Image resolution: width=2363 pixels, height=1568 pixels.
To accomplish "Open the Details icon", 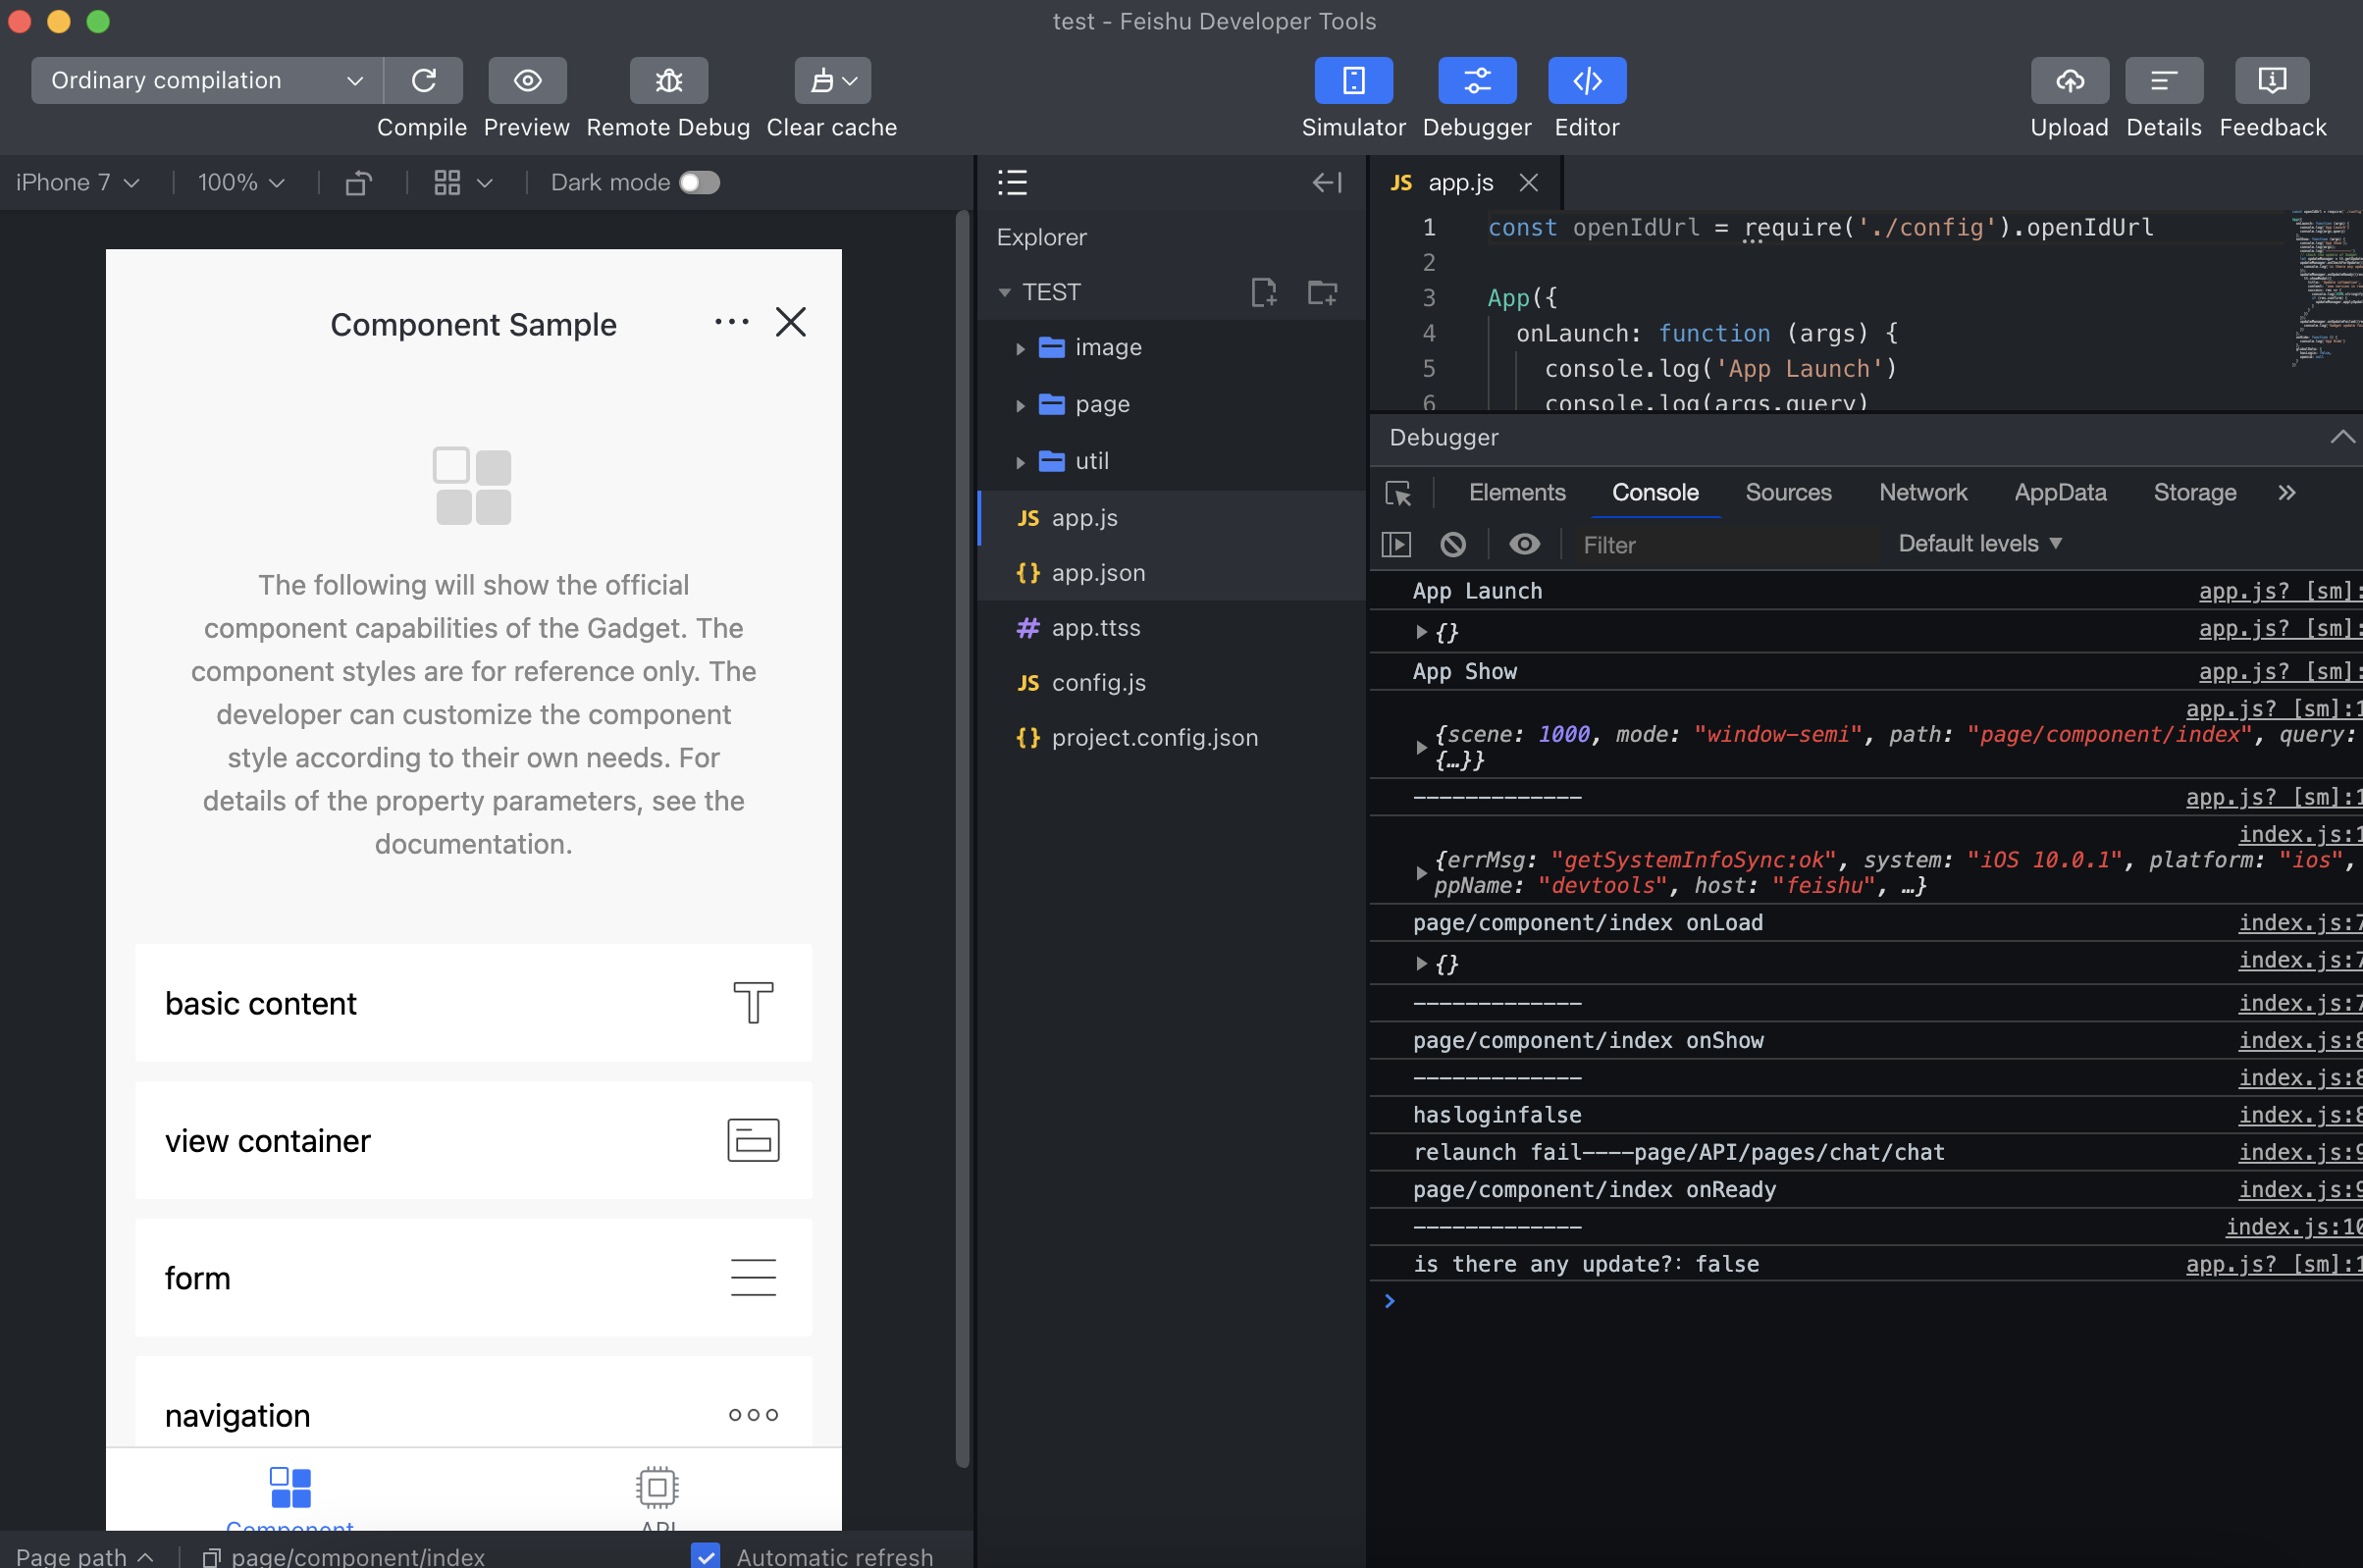I will 2164,80.
